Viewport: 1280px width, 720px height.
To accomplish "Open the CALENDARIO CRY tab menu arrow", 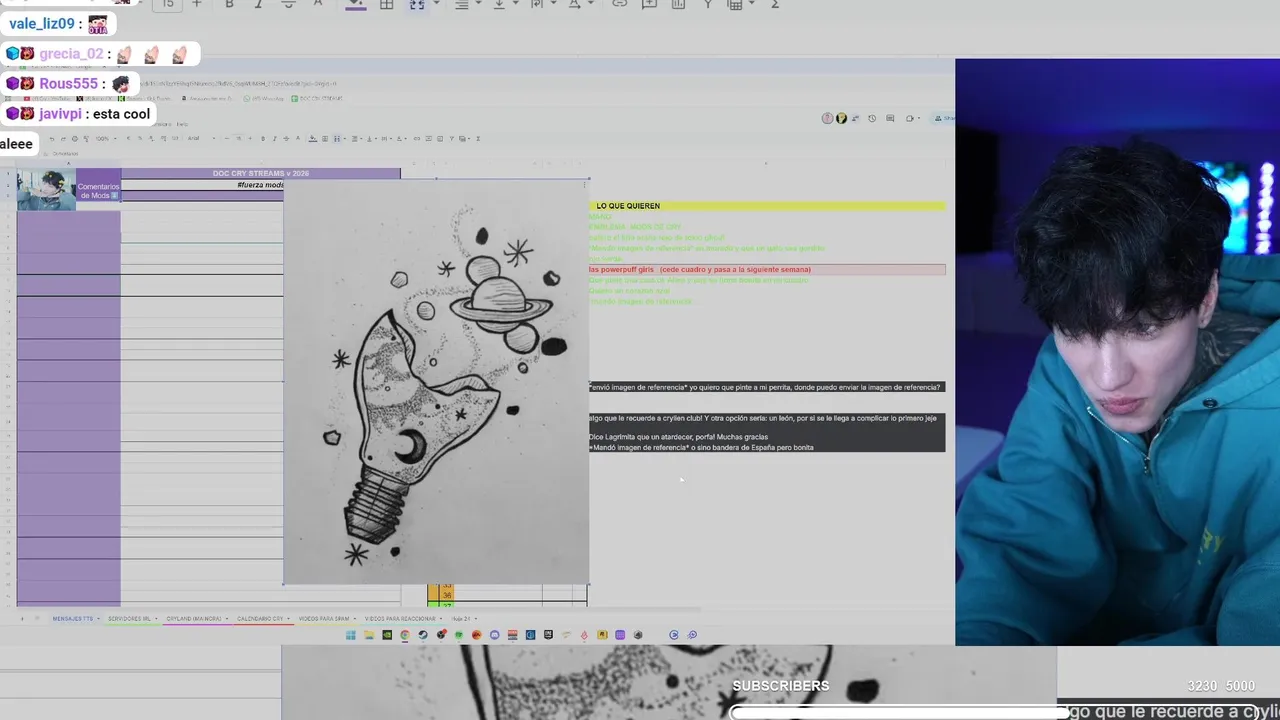I will [289, 619].
